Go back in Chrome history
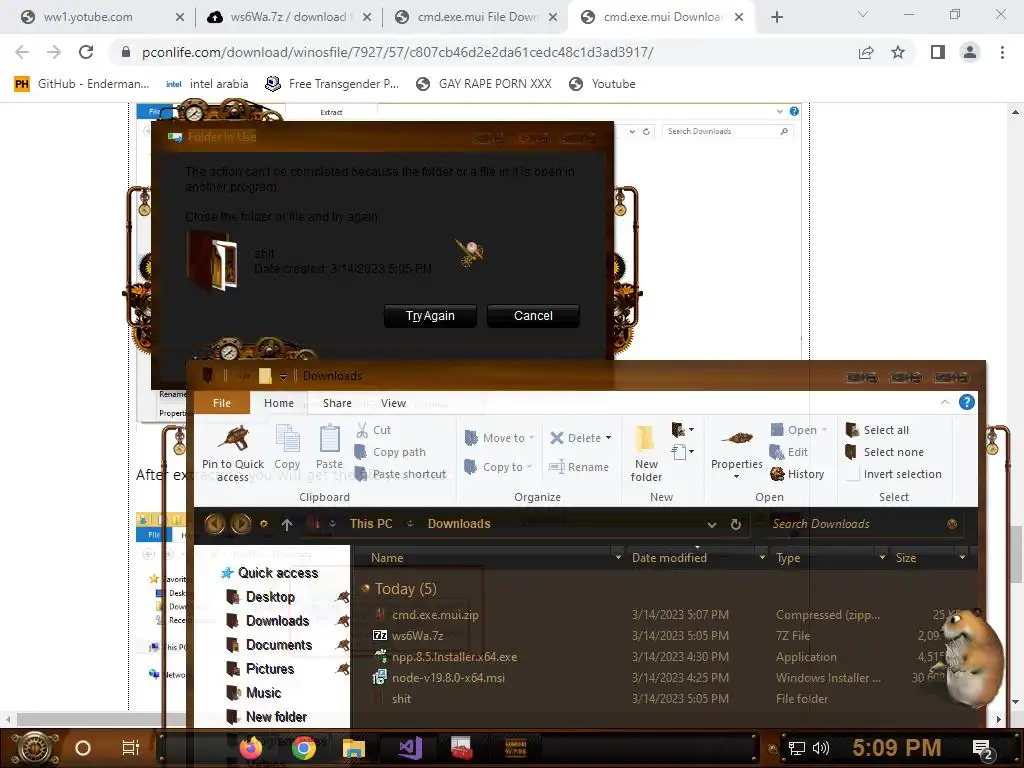Image resolution: width=1024 pixels, height=768 pixels. (22, 52)
